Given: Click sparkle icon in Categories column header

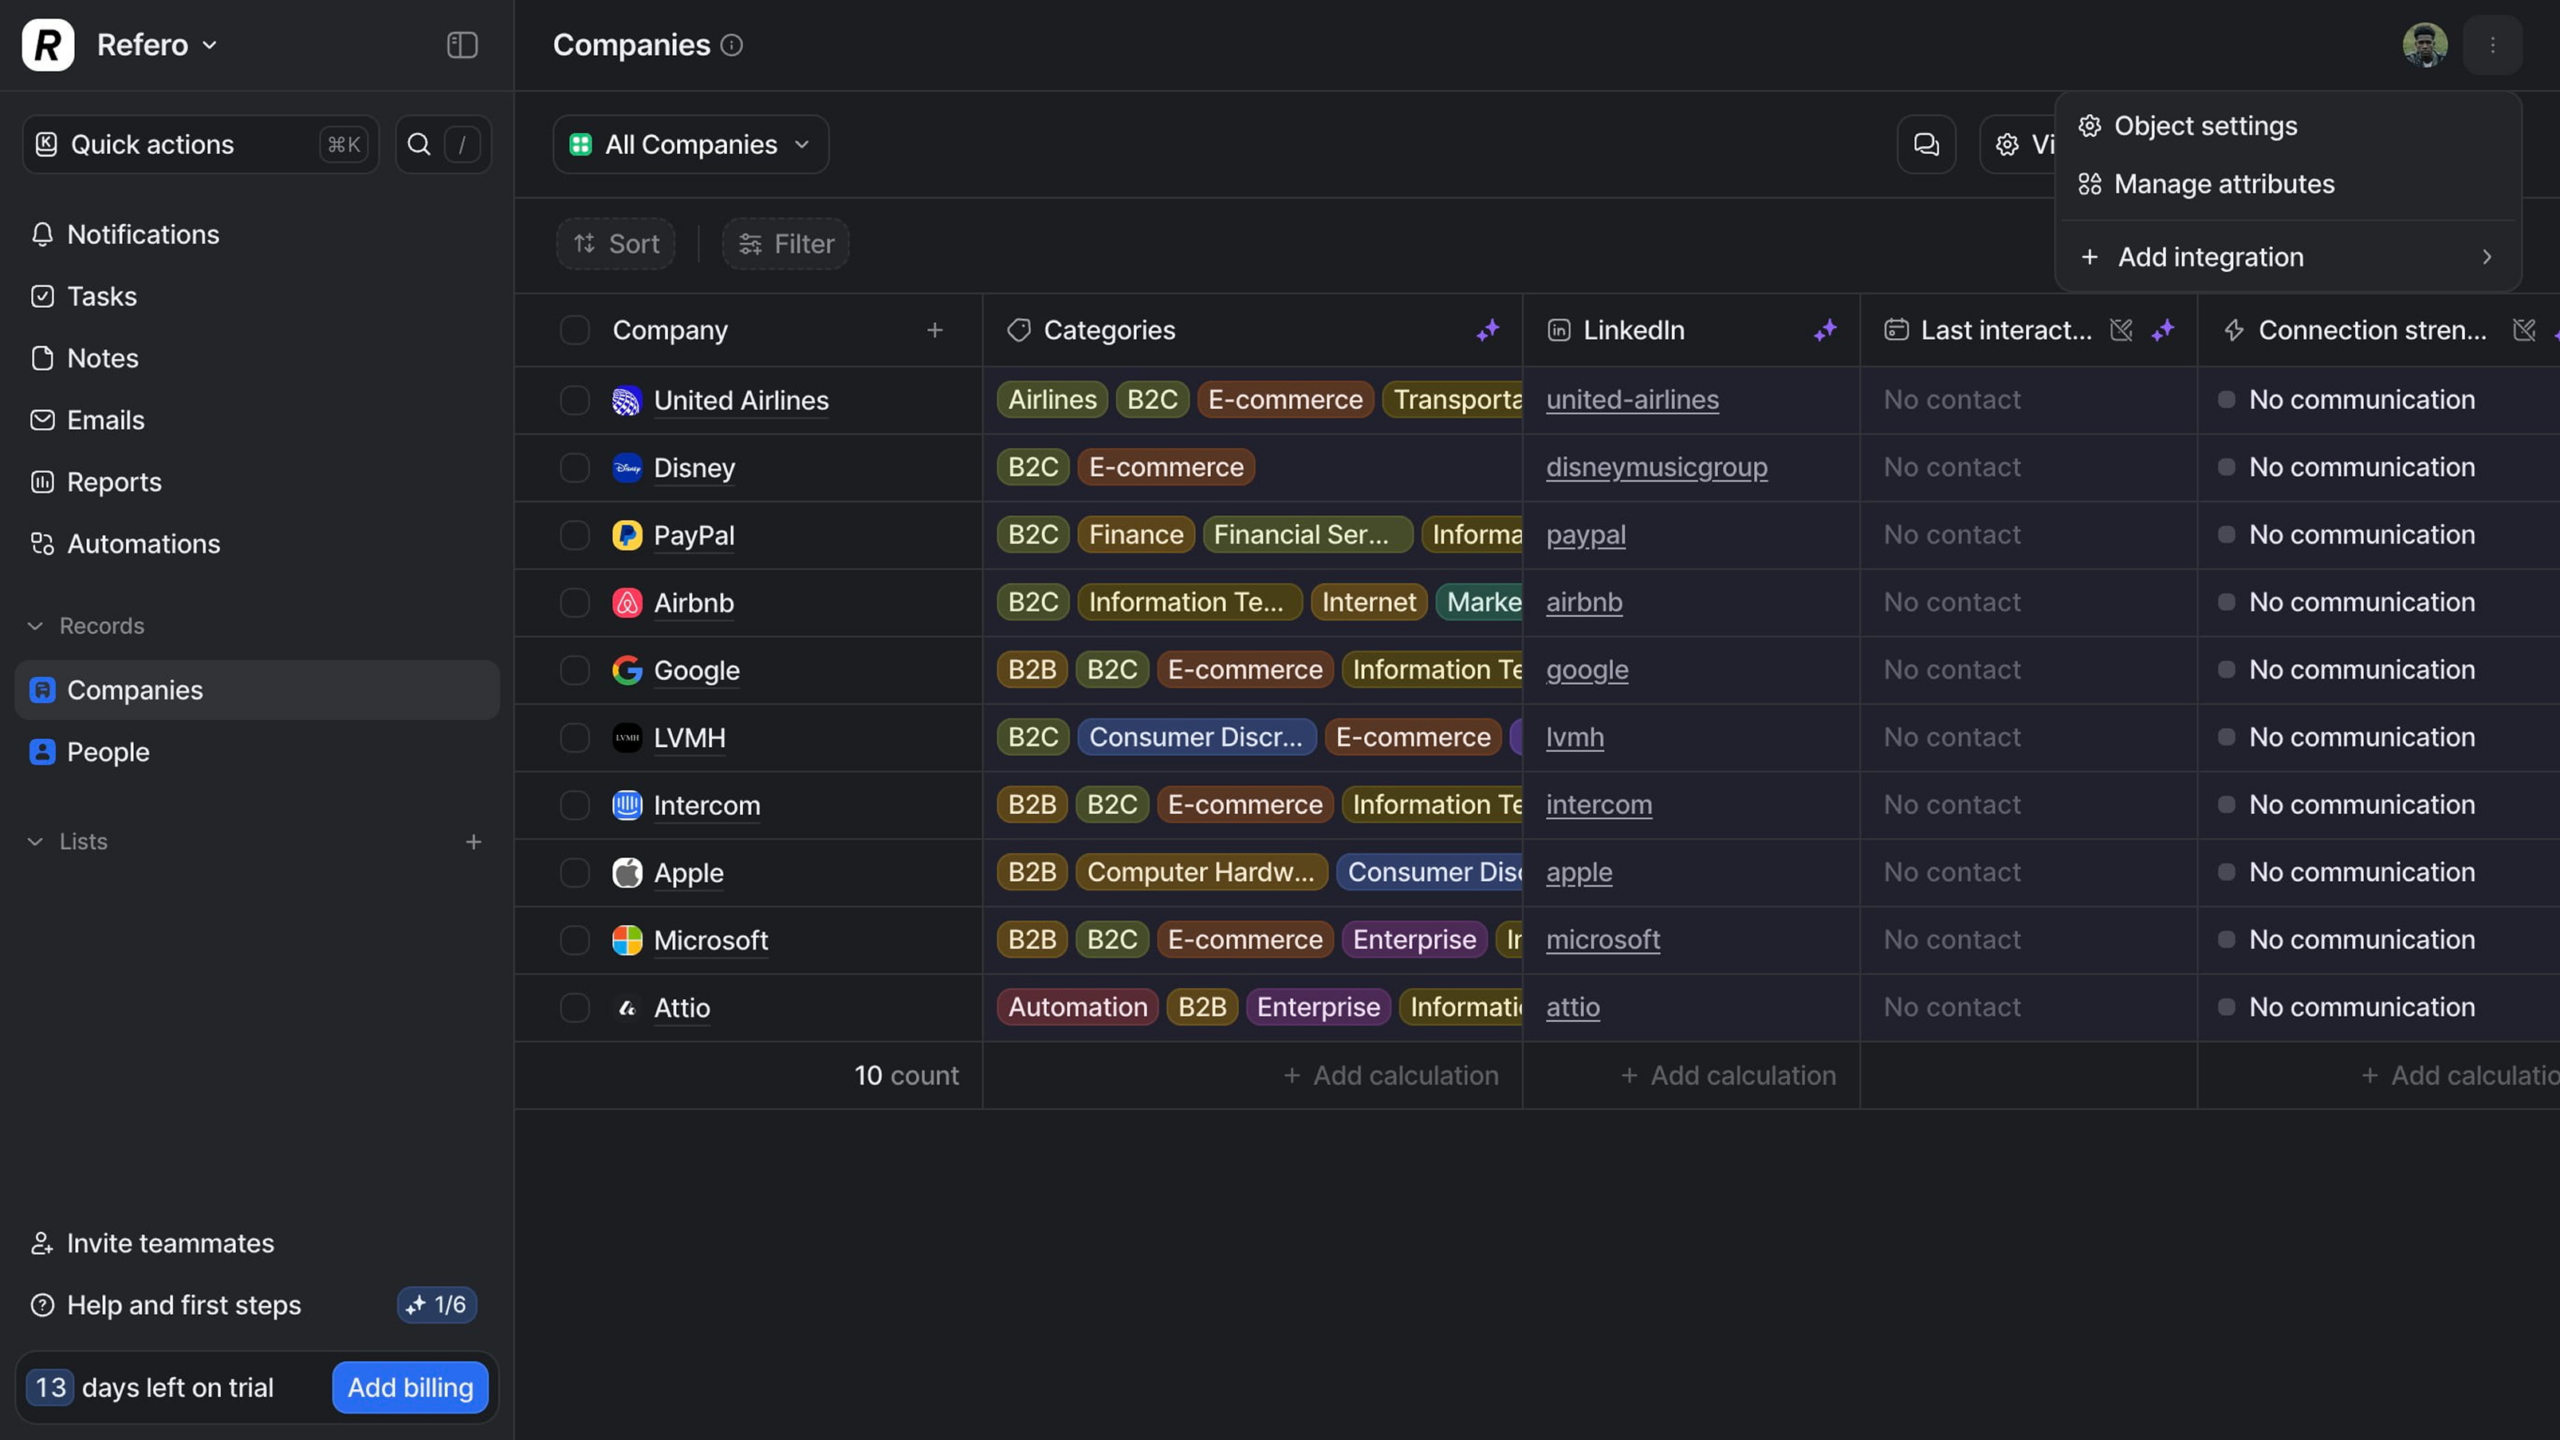Looking at the screenshot, I should pos(1488,330).
